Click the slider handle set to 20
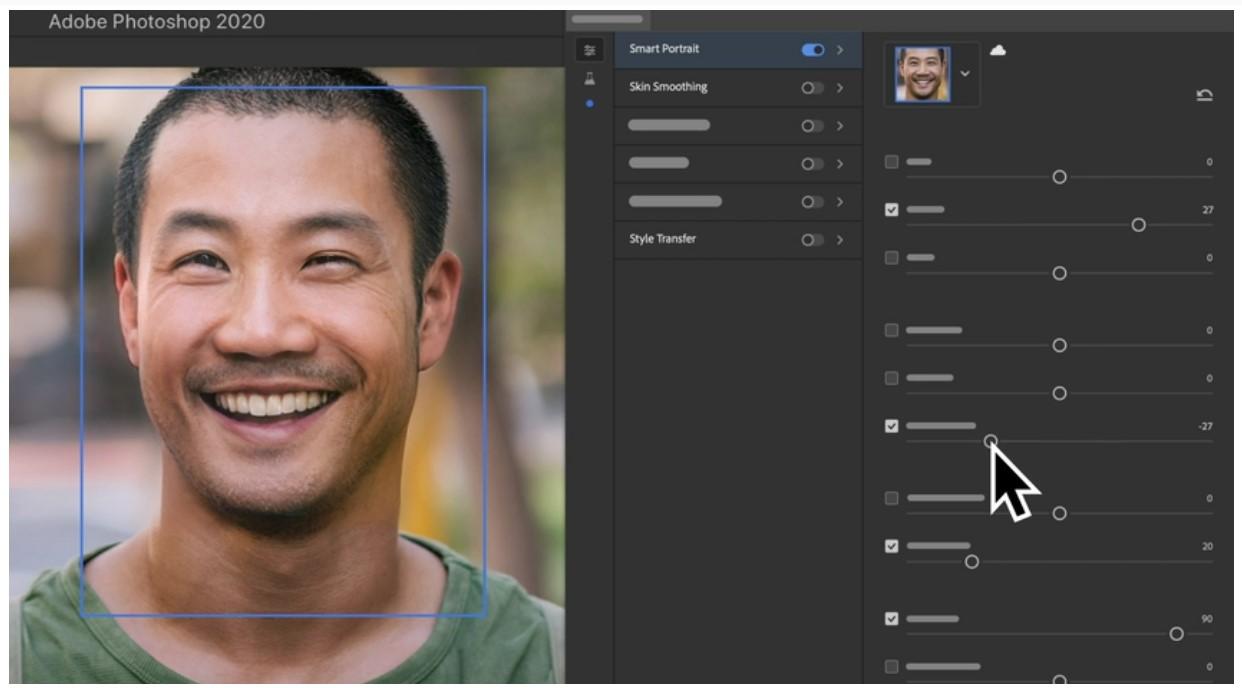This screenshot has height=688, width=1242. 971,562
